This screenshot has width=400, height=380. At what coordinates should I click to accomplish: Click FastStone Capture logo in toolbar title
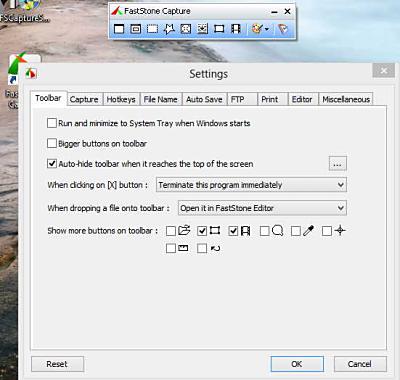117,11
